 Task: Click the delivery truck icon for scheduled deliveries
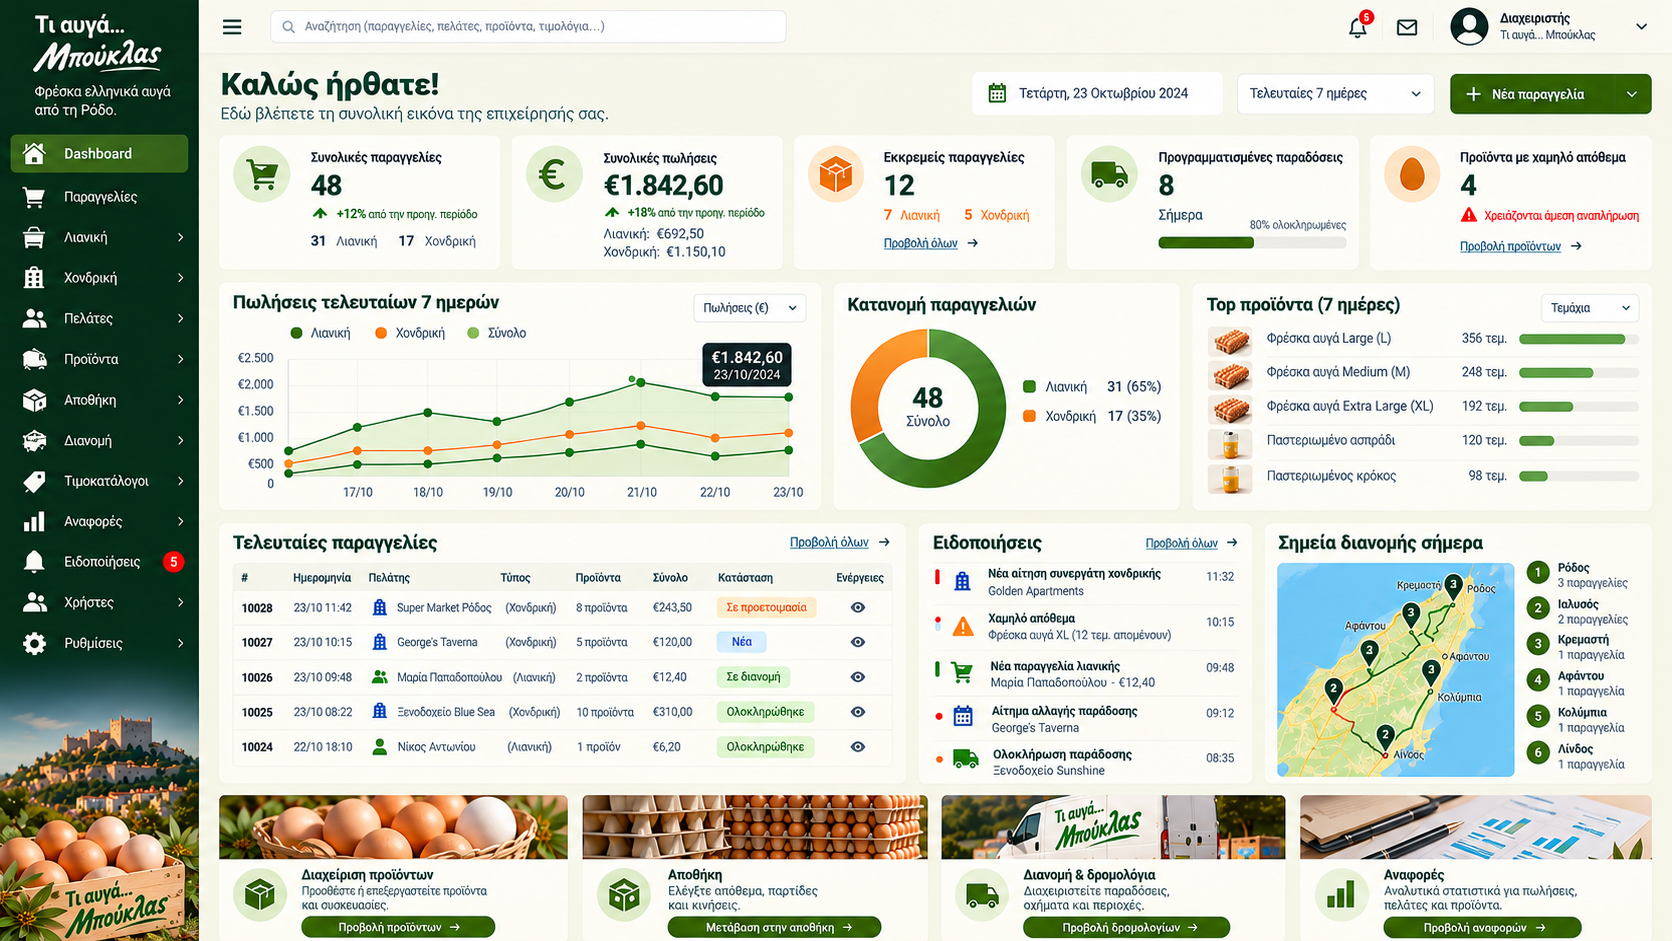point(1109,175)
